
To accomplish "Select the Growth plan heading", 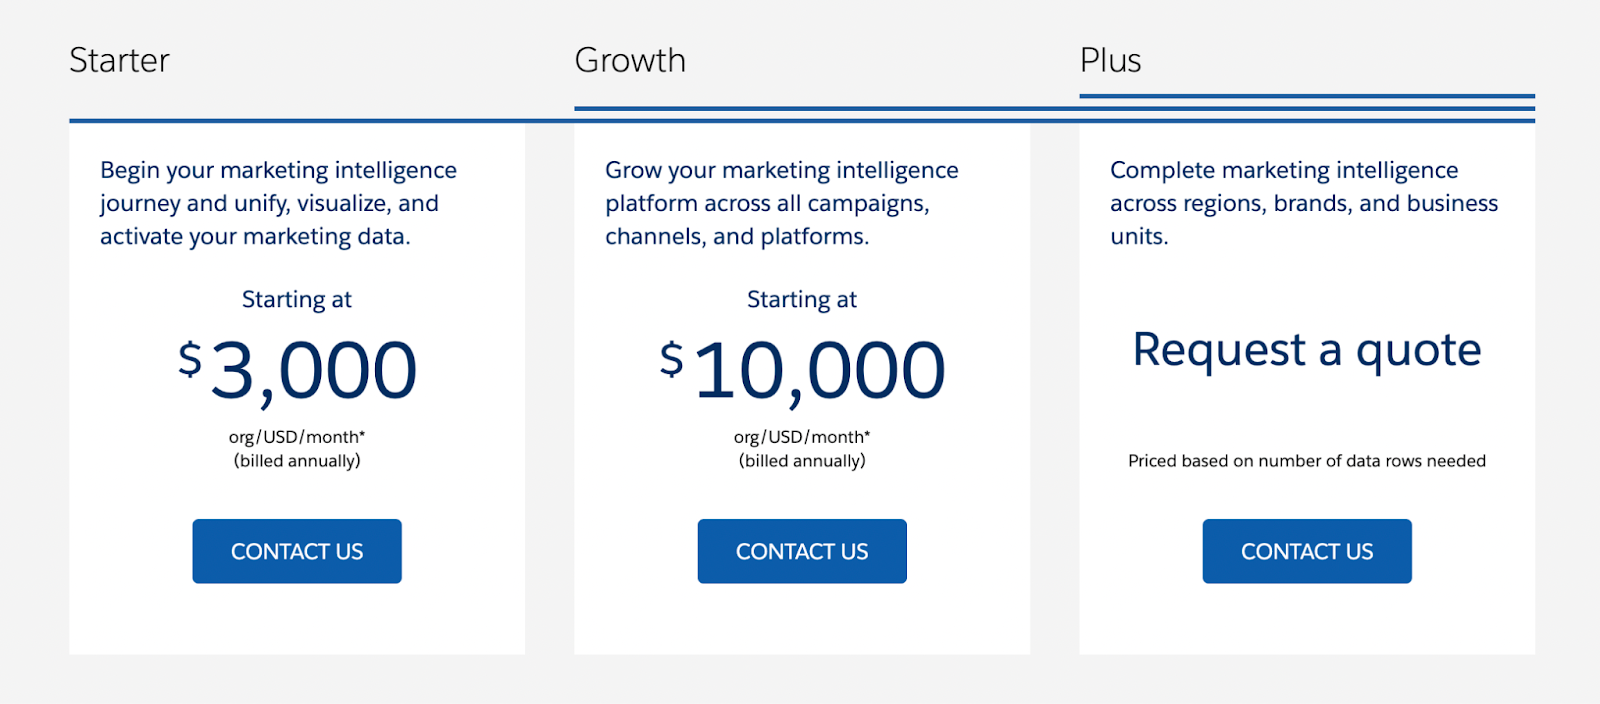I will click(630, 60).
